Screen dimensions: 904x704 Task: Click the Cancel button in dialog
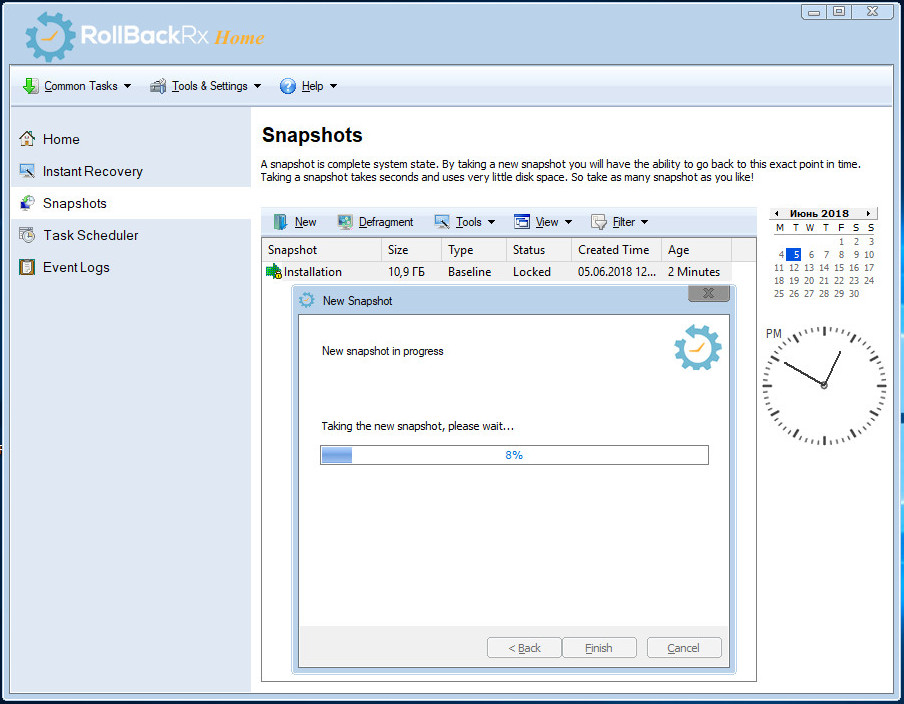[x=684, y=647]
